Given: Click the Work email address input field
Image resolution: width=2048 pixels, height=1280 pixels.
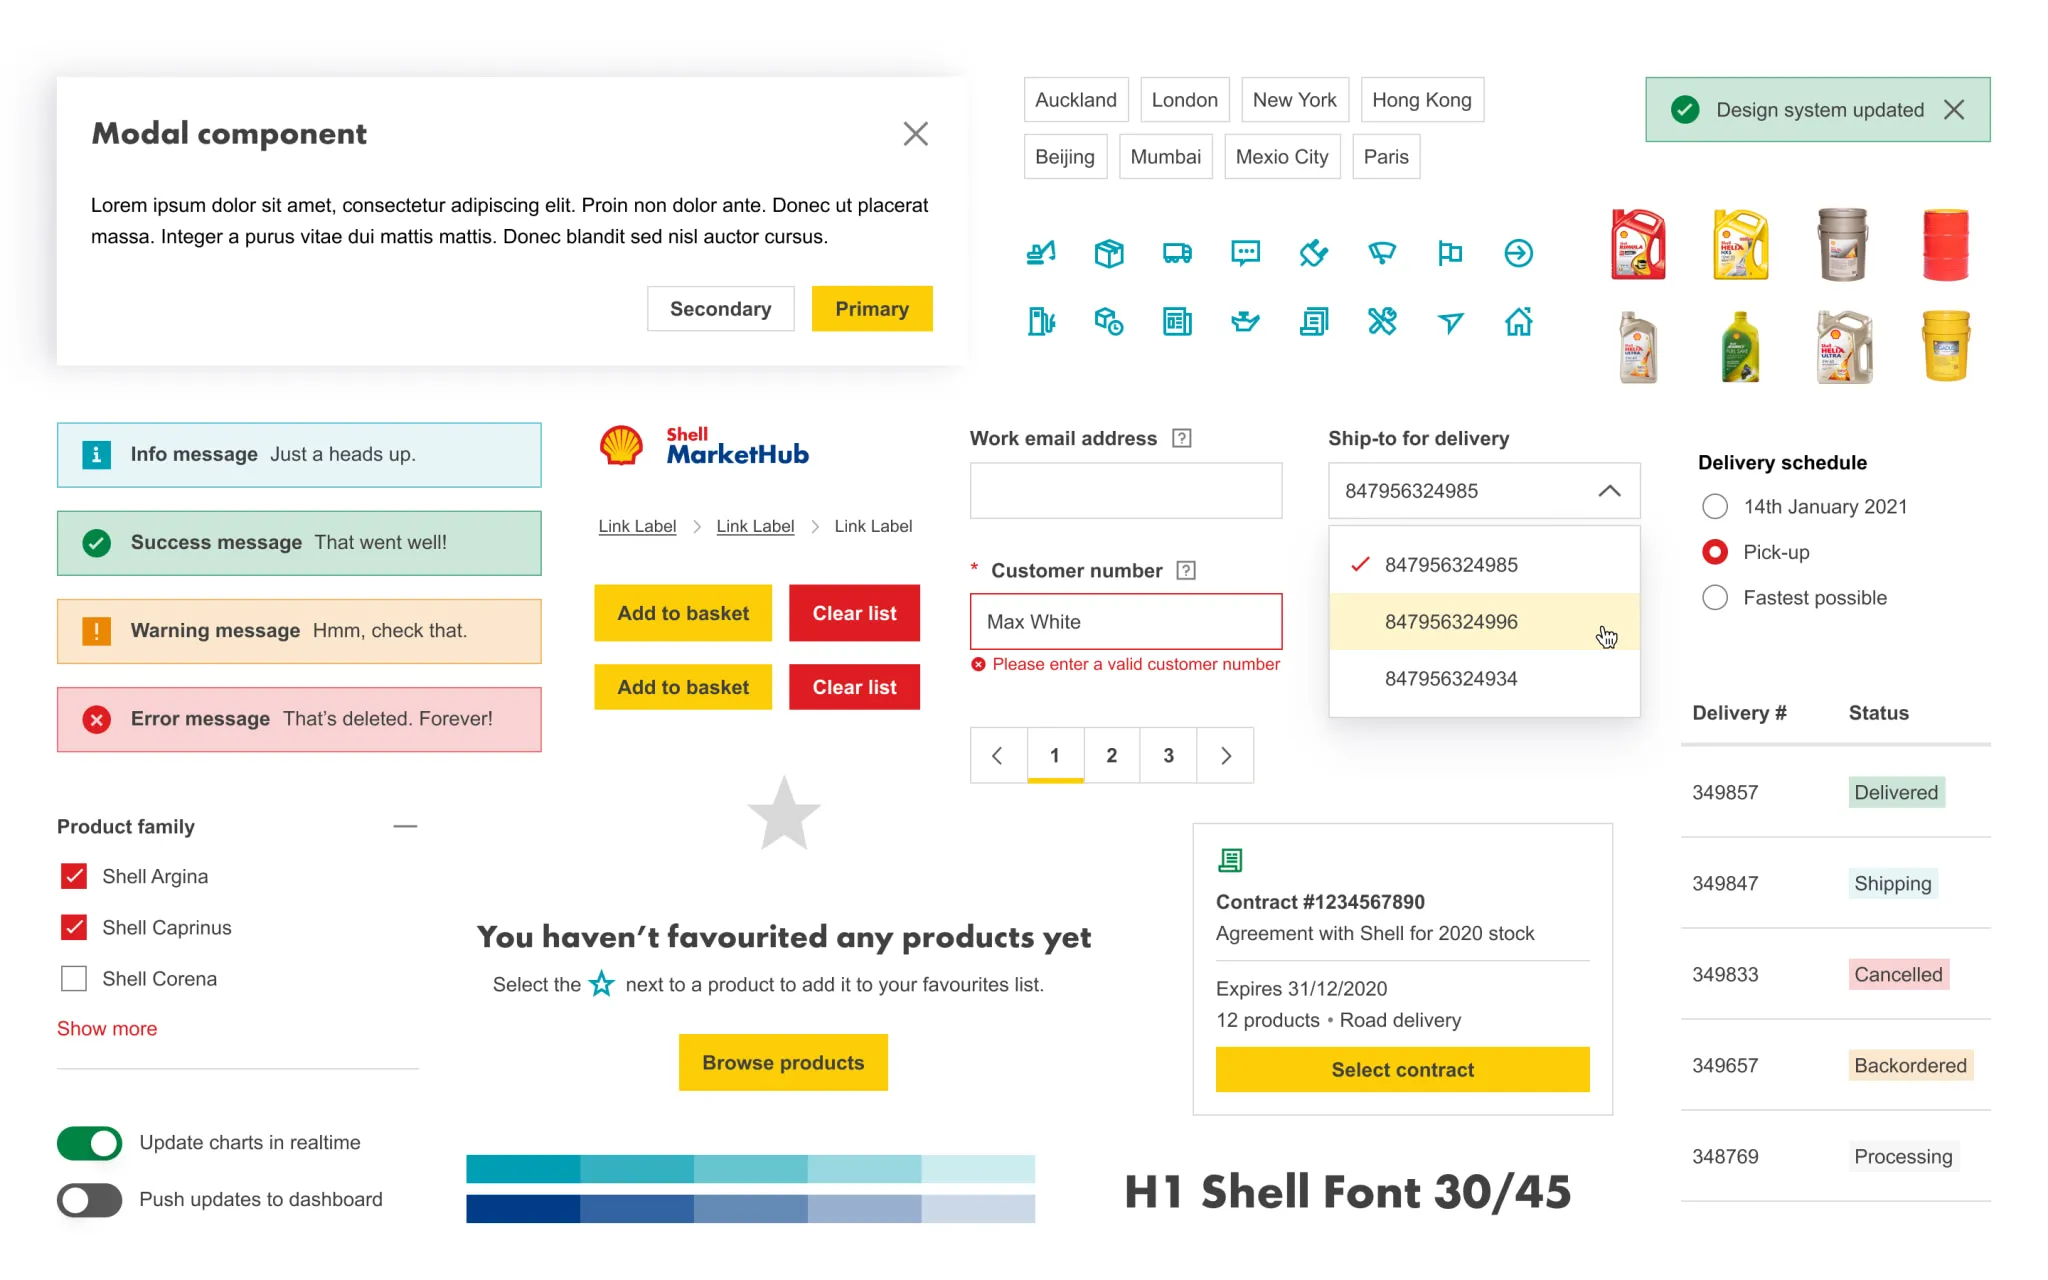Looking at the screenshot, I should click(x=1125, y=491).
